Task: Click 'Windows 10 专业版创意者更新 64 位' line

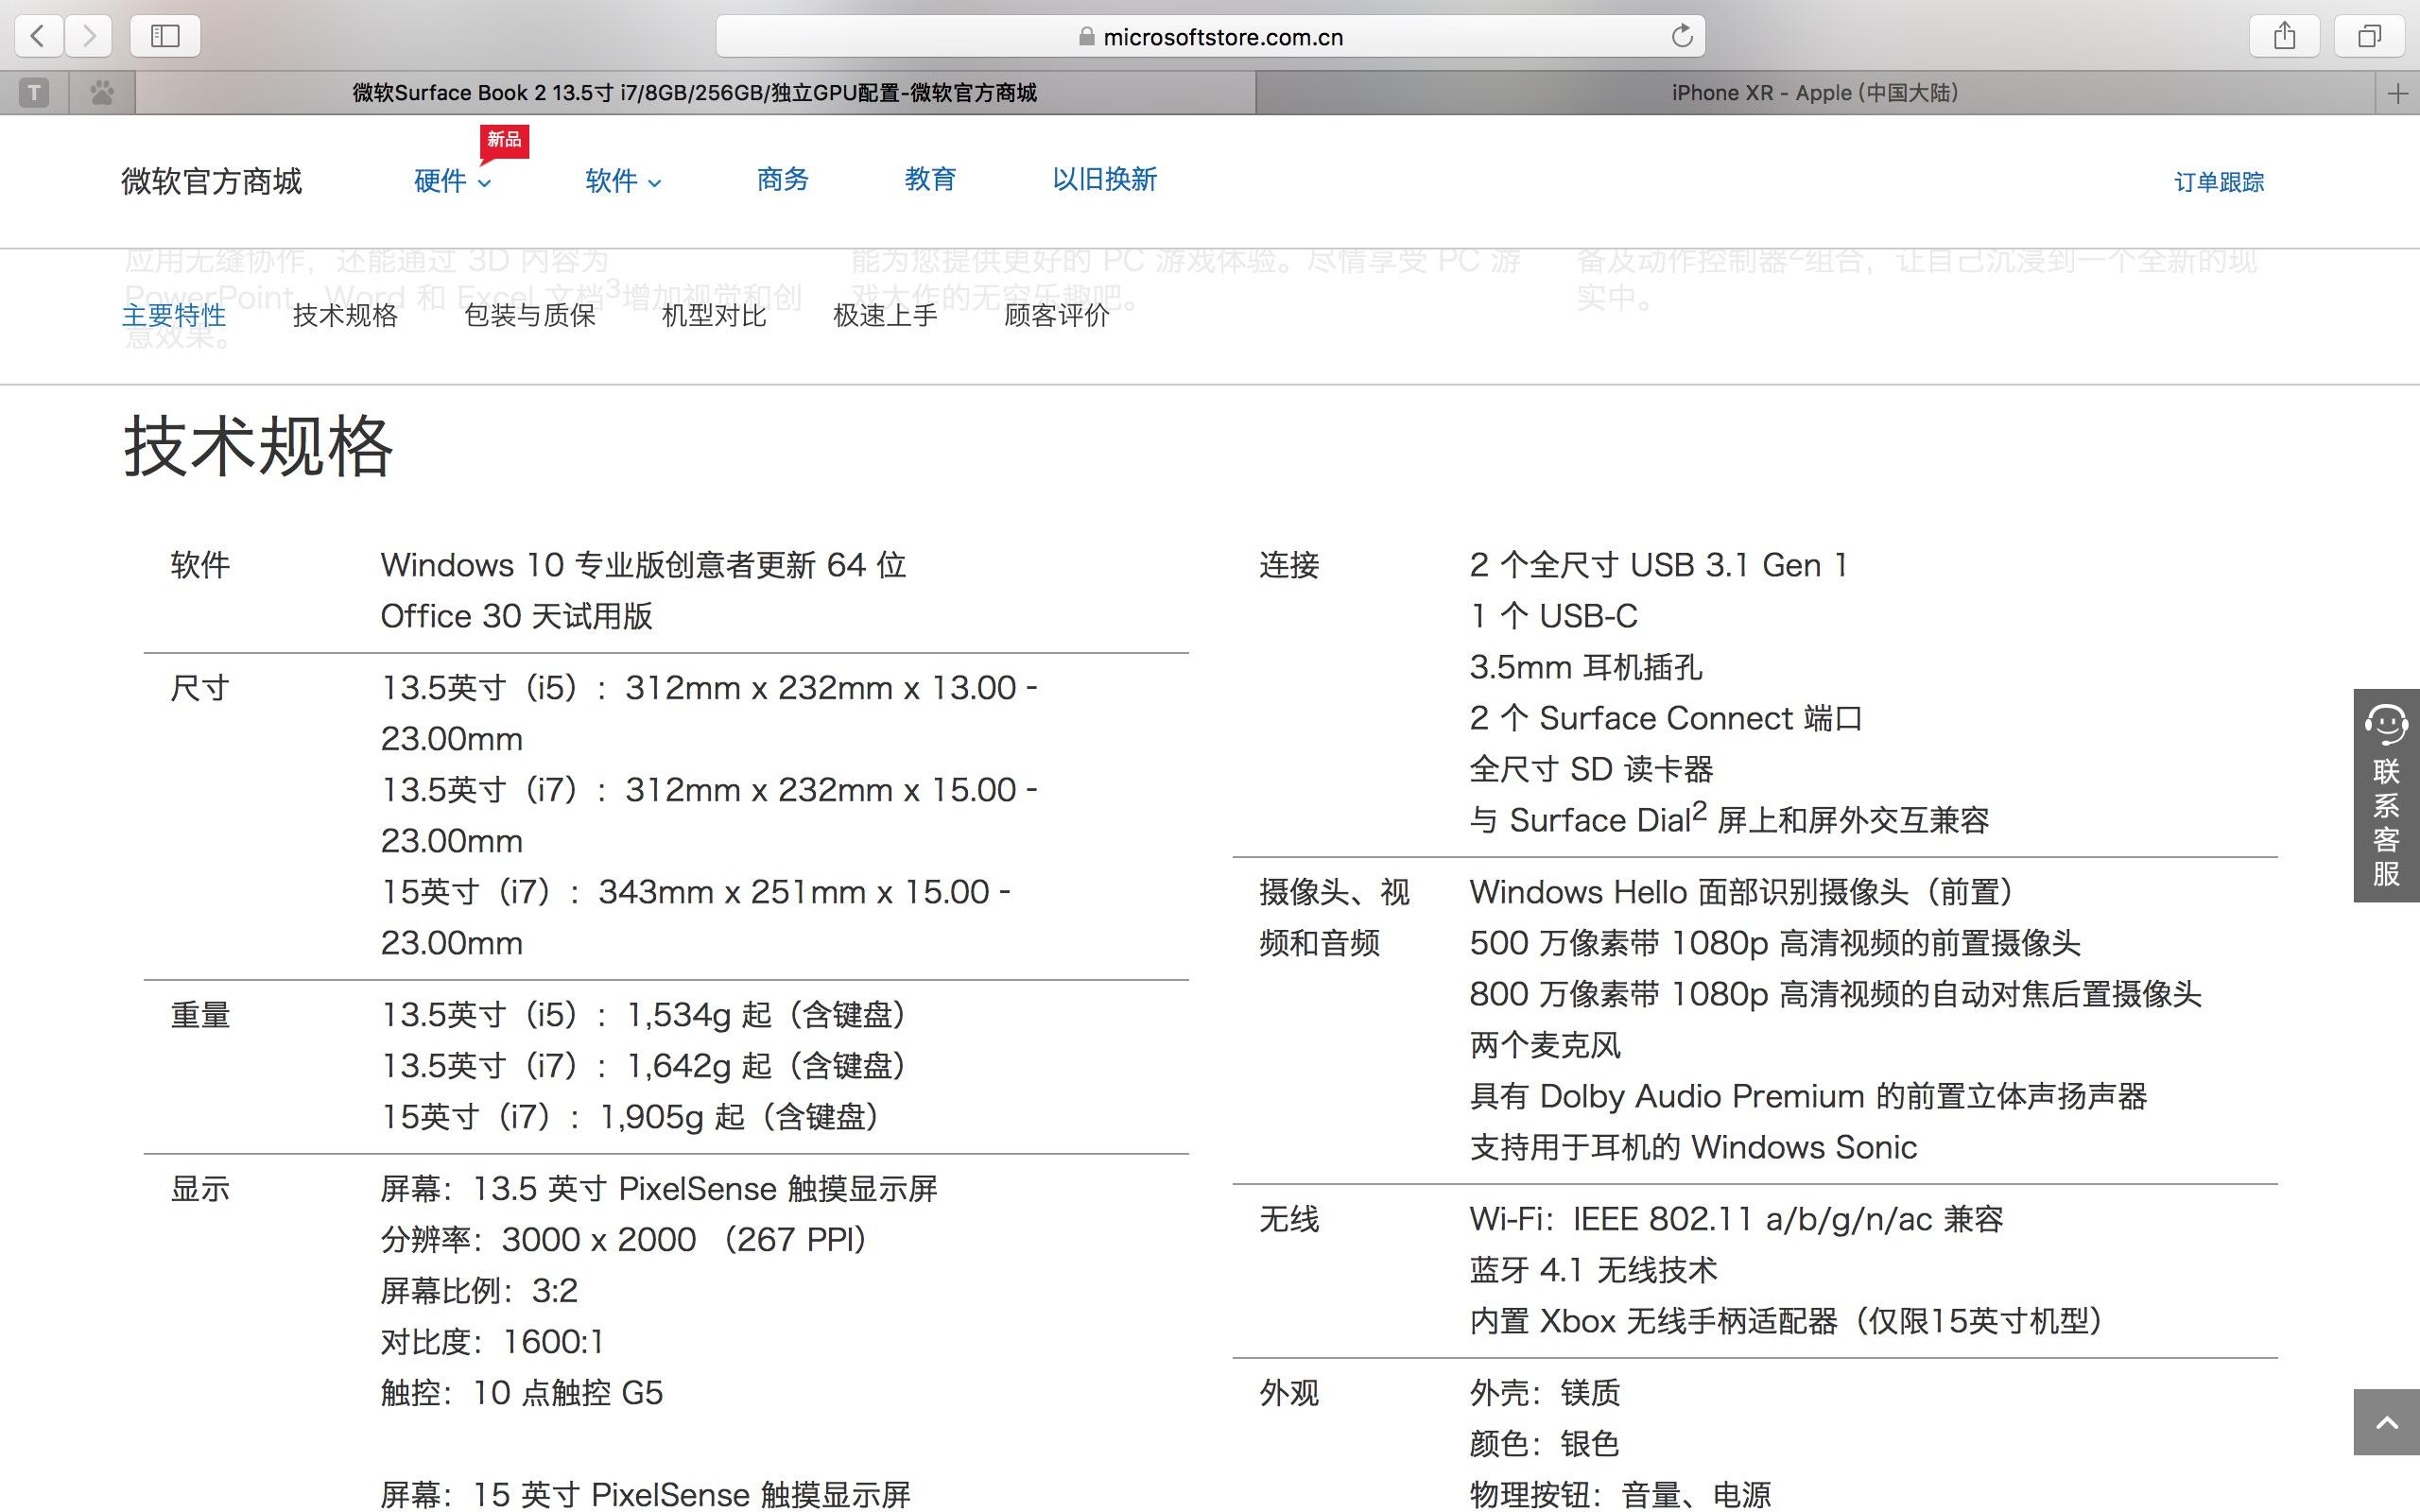Action: pyautogui.click(x=643, y=566)
